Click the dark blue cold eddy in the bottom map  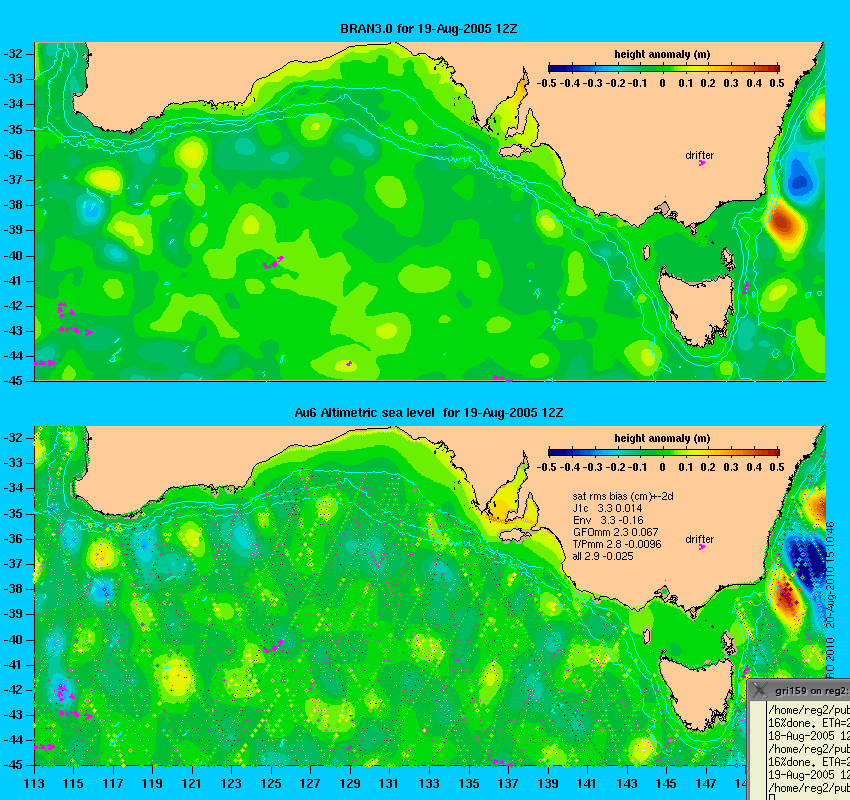pyautogui.click(x=808, y=561)
